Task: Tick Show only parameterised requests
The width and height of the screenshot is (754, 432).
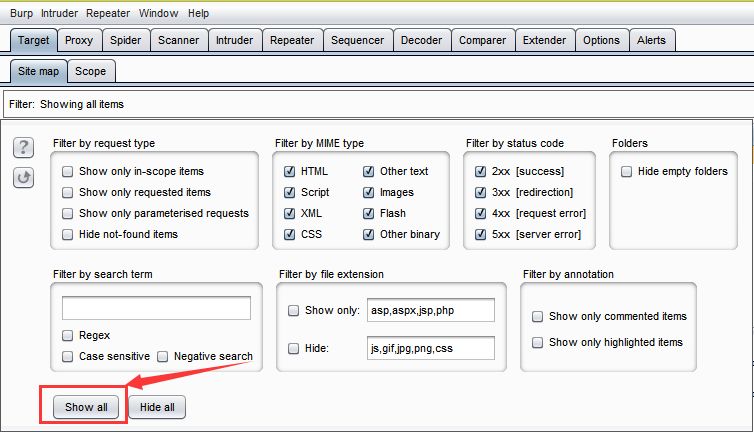Action: click(67, 213)
